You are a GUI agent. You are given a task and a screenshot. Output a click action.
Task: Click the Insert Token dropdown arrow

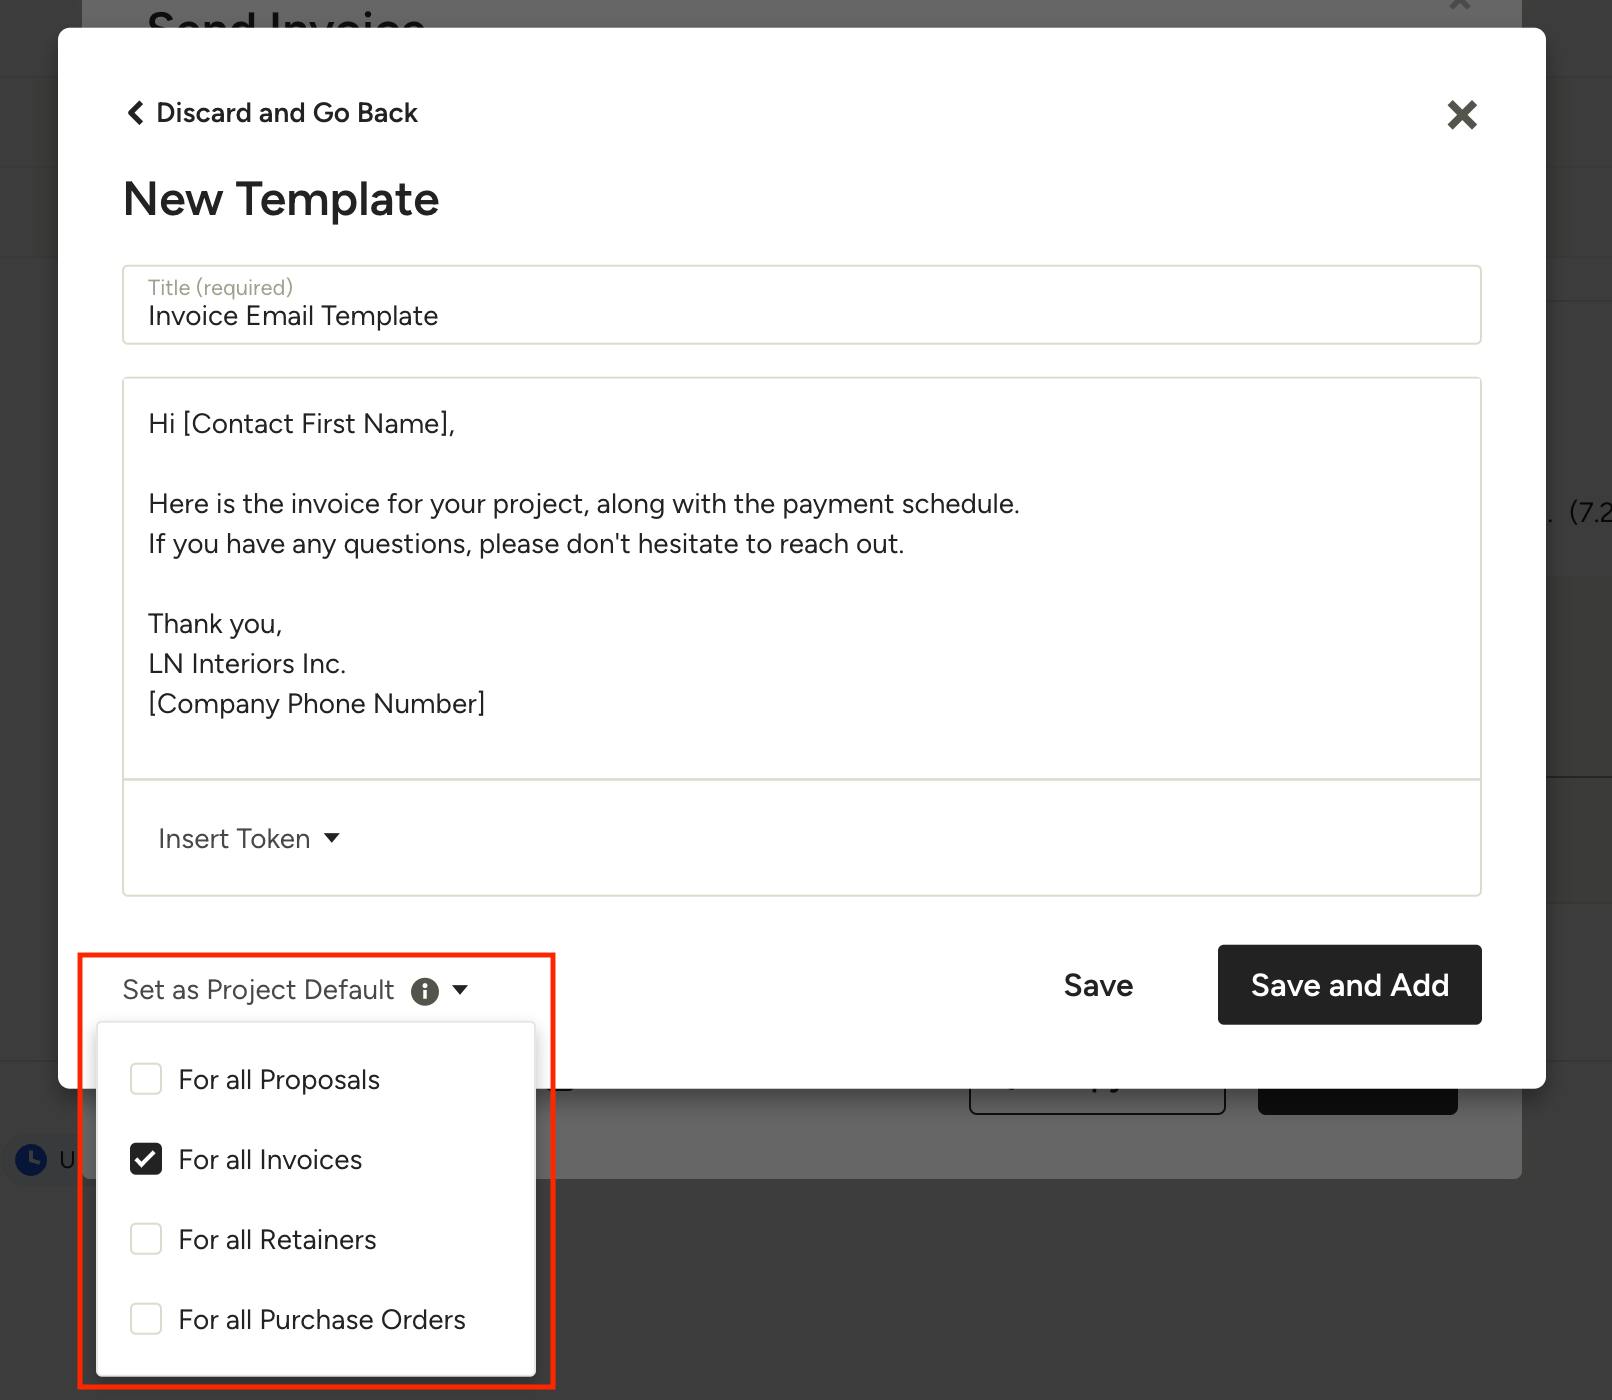[332, 838]
